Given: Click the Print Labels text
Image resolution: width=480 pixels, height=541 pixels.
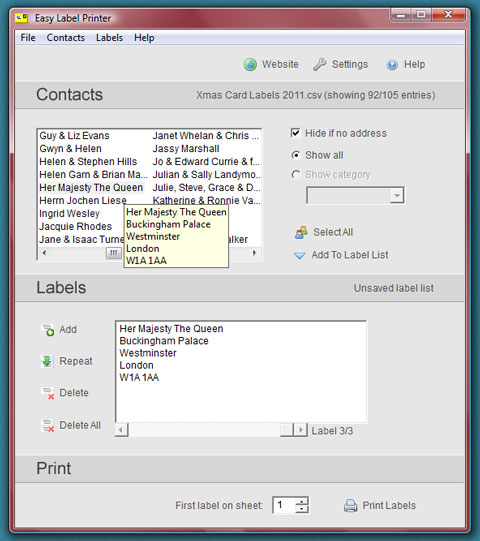Looking at the screenshot, I should [389, 506].
